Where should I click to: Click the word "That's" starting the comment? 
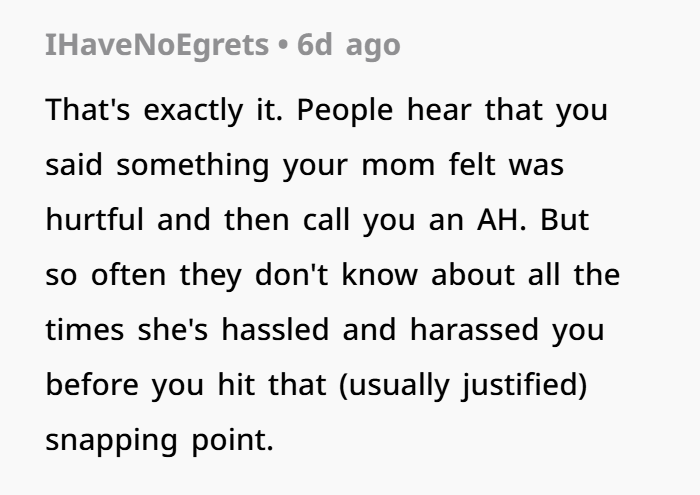pos(88,109)
